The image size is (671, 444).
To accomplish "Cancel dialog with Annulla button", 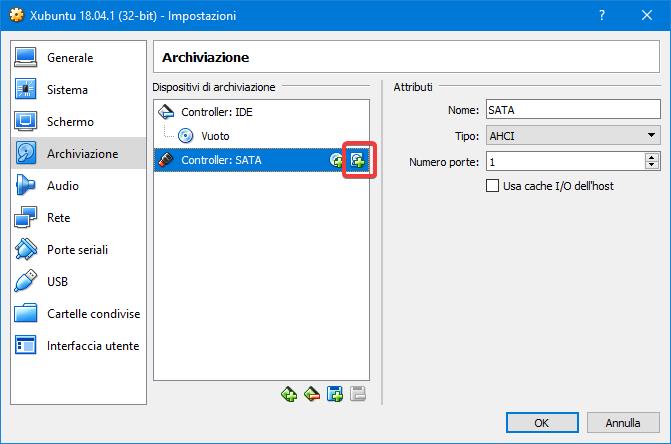I will tap(623, 423).
